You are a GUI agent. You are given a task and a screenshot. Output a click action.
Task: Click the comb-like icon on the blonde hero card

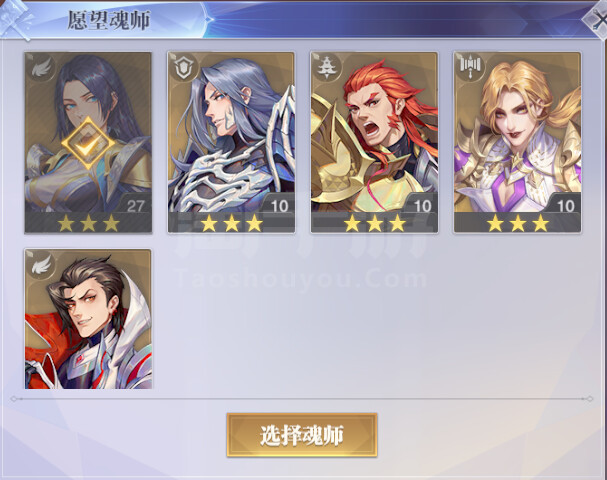pyautogui.click(x=470, y=66)
